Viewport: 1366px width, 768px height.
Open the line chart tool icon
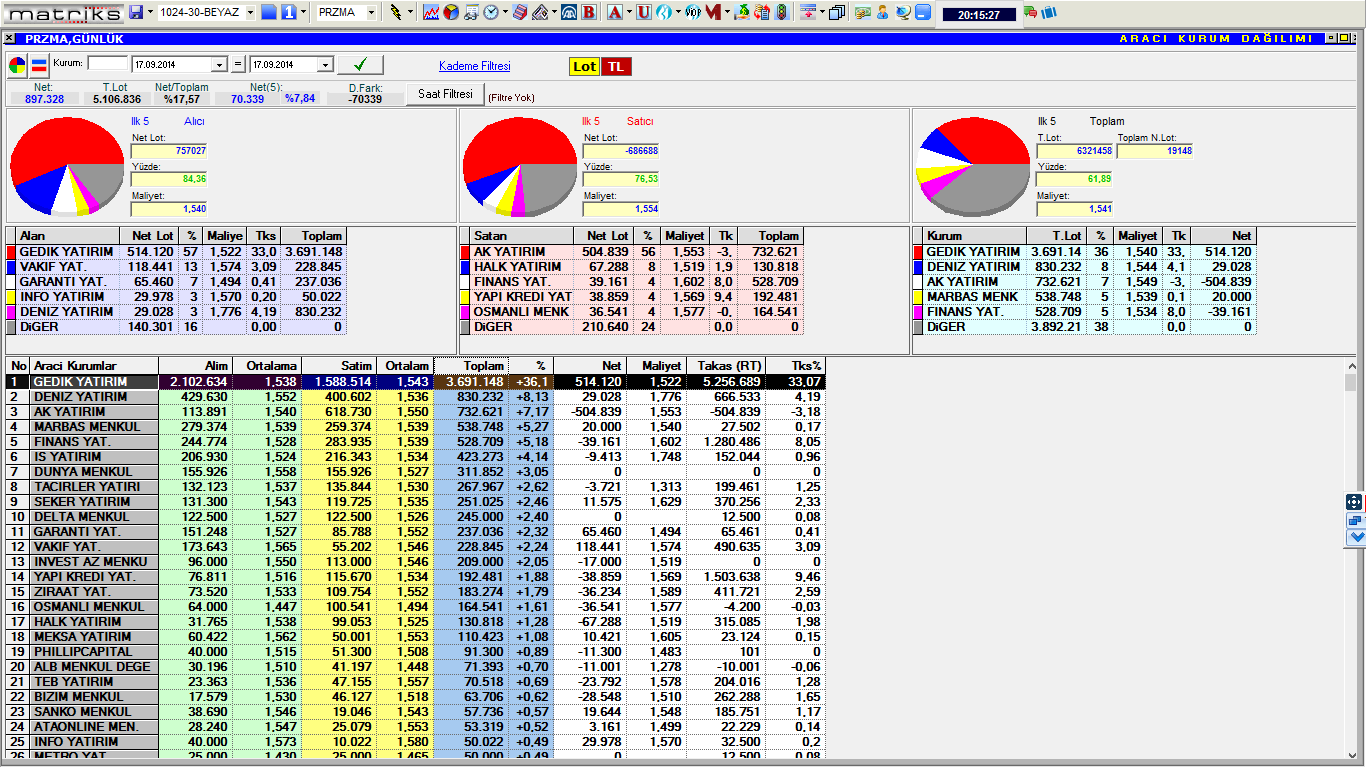431,12
